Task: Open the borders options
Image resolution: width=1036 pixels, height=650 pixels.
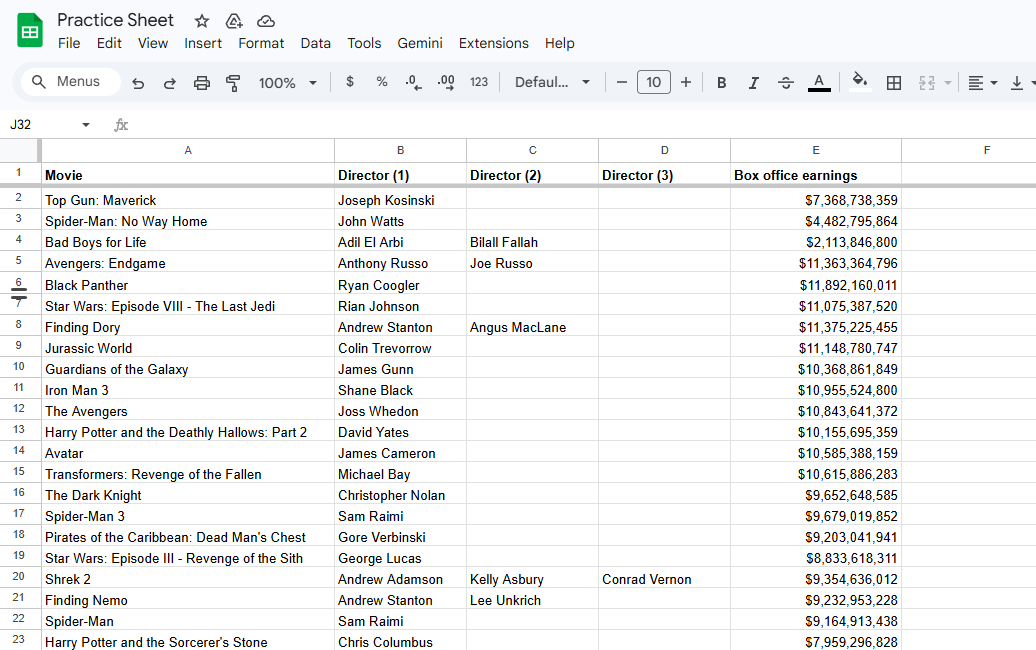Action: pos(893,82)
